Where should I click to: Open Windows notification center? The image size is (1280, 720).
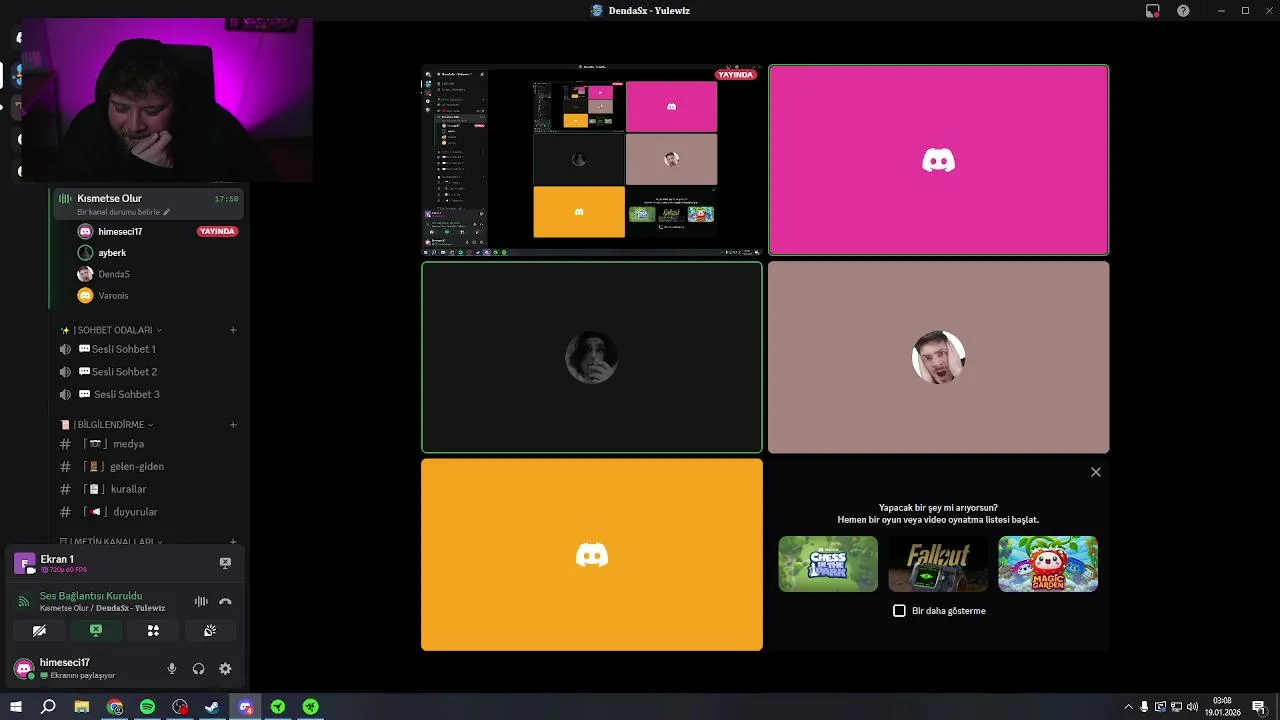1259,707
